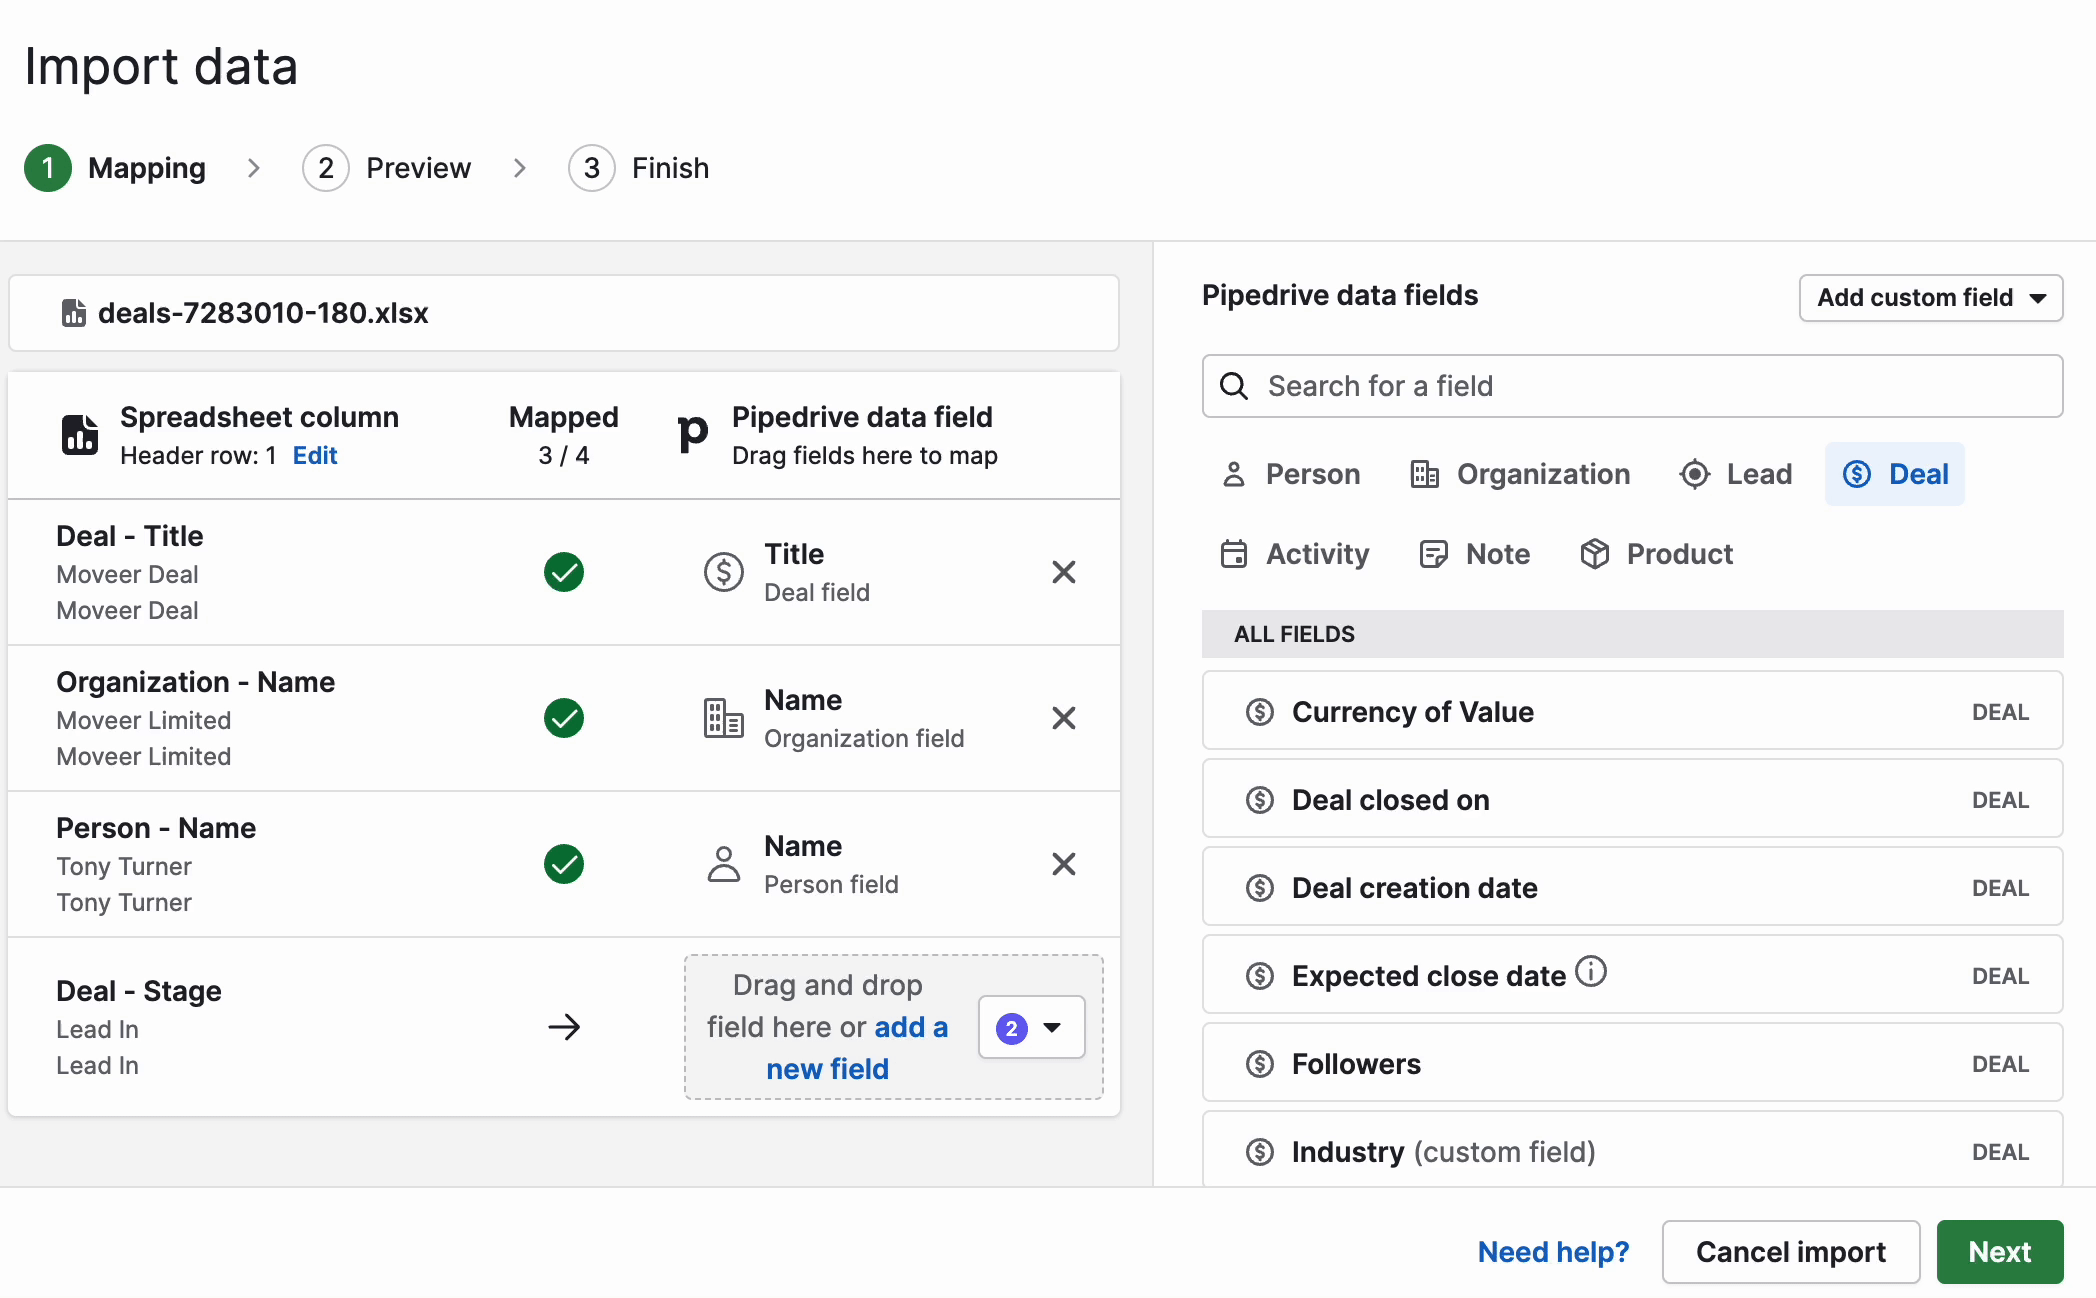The height and width of the screenshot is (1298, 2096).
Task: Click the step 3 Finish circle
Action: click(x=592, y=168)
